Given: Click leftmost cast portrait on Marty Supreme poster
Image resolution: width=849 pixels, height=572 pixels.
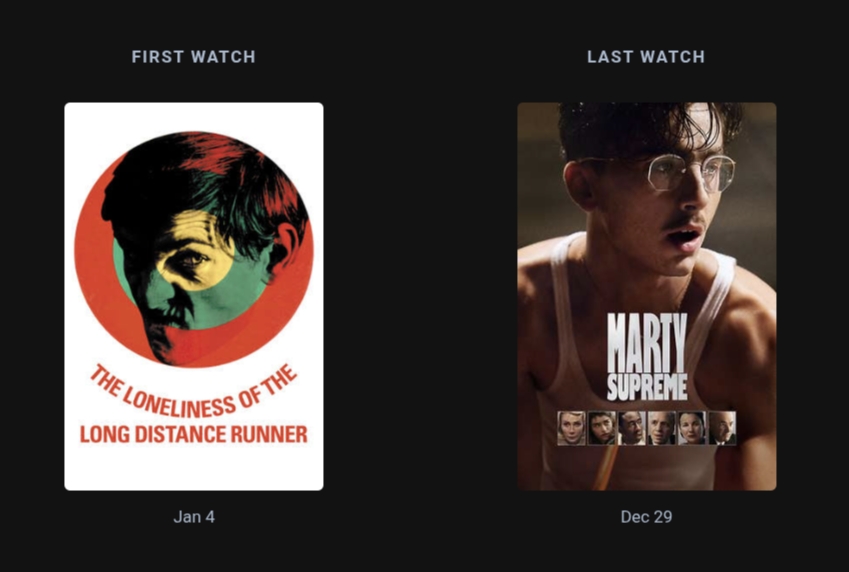Looking at the screenshot, I should pos(571,428).
